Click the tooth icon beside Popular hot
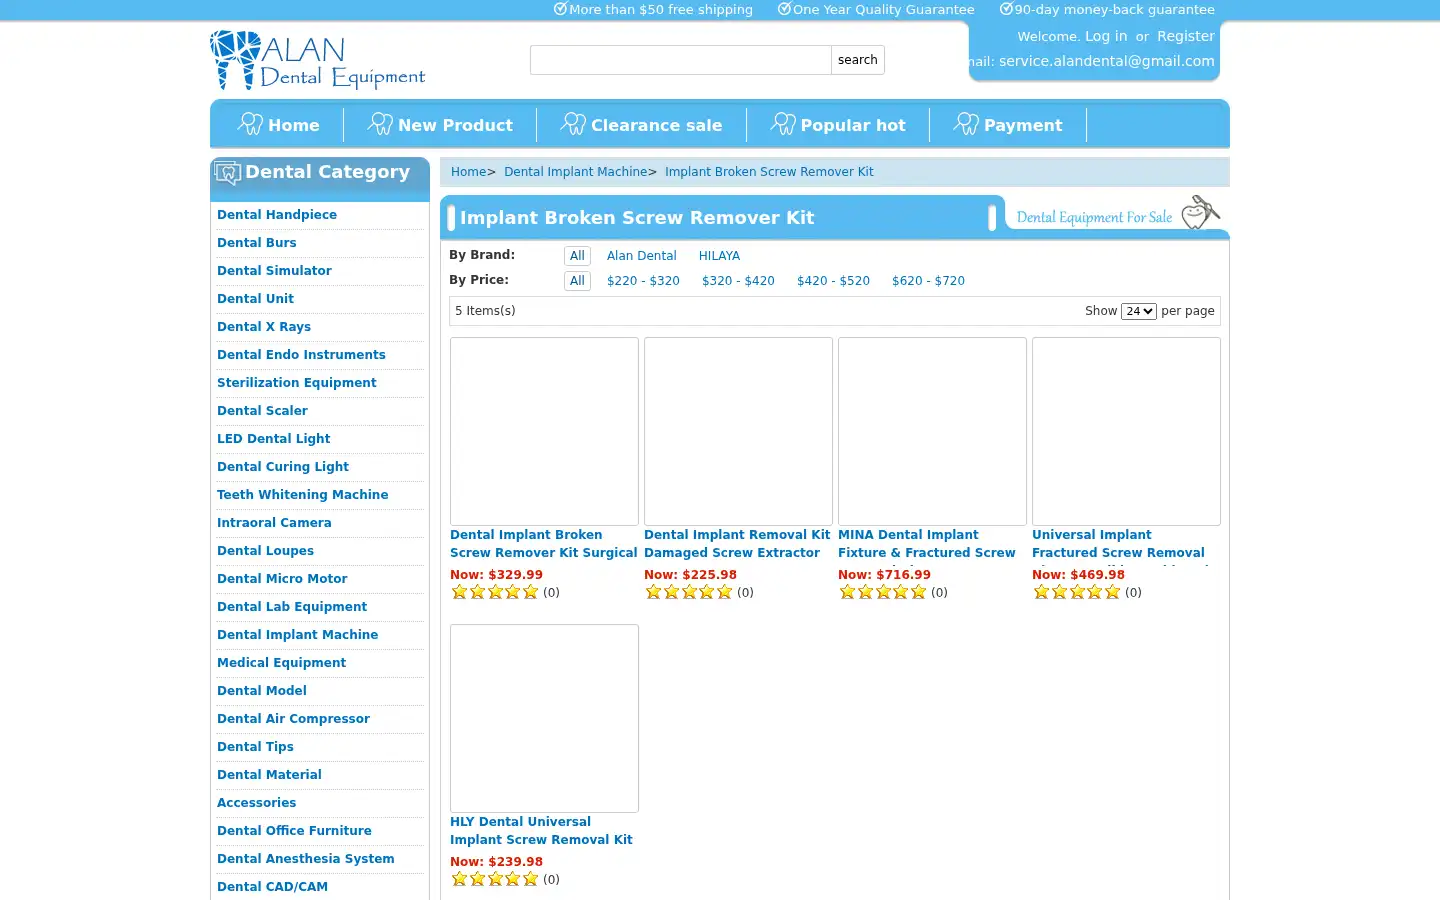Image resolution: width=1440 pixels, height=900 pixels. pyautogui.click(x=783, y=124)
